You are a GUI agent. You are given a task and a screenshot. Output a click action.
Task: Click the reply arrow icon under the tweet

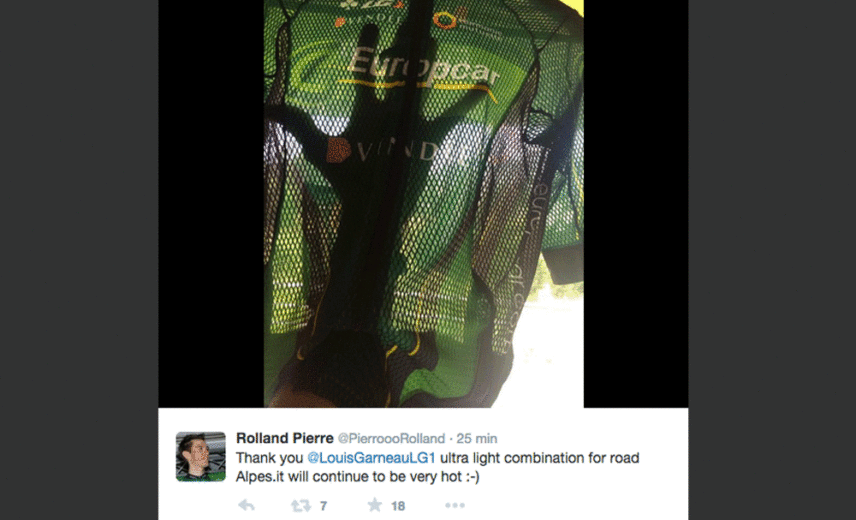246,505
